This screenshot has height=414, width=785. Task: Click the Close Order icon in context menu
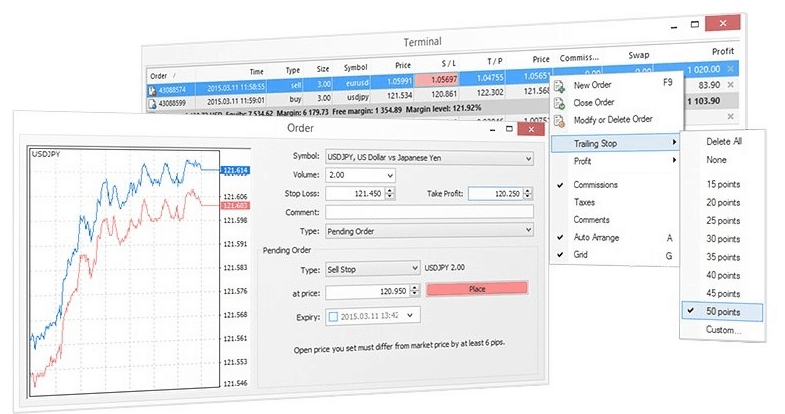(559, 103)
